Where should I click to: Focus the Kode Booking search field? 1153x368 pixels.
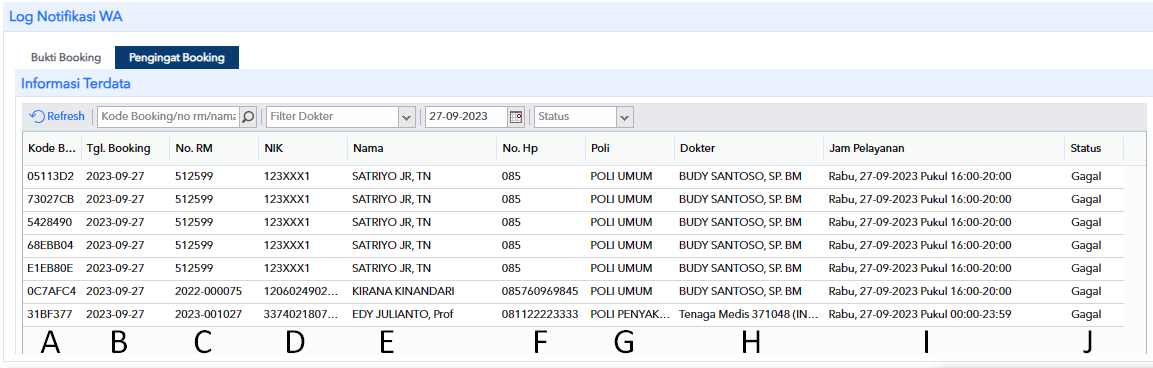coord(169,116)
